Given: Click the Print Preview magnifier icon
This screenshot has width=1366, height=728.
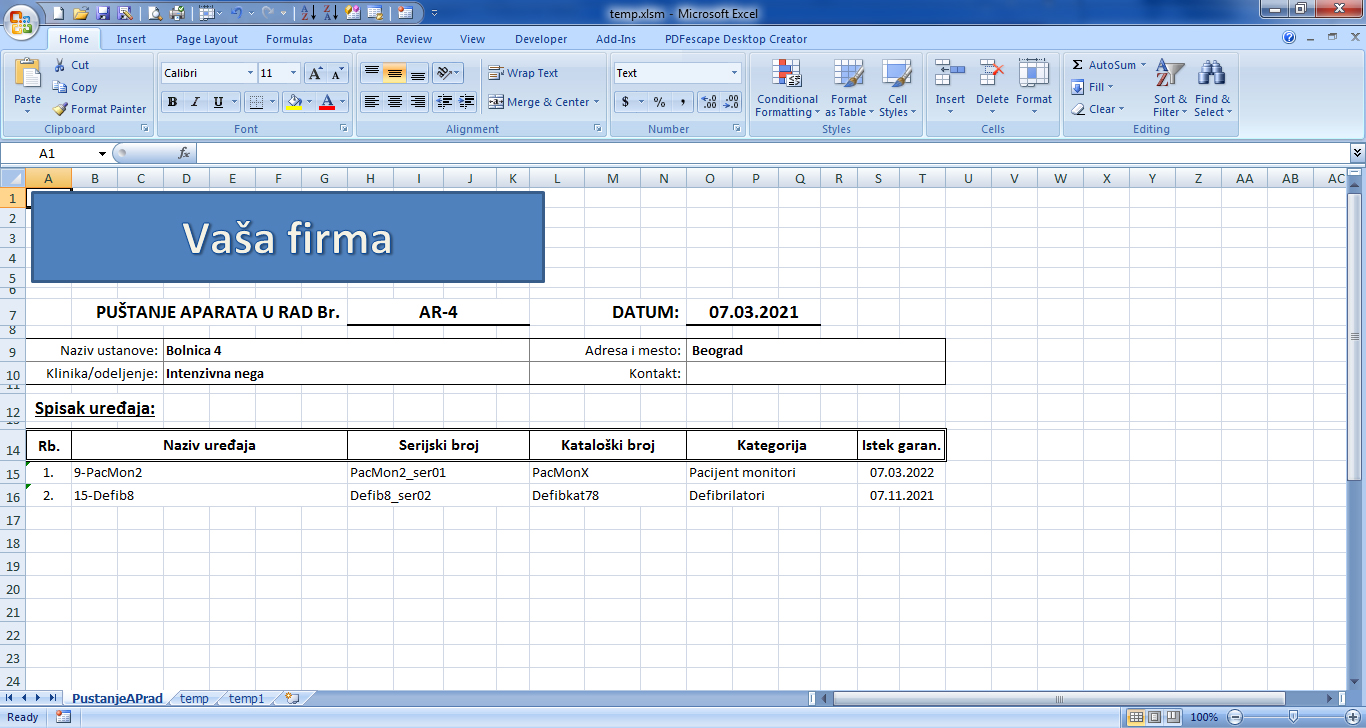Looking at the screenshot, I should pyautogui.click(x=154, y=13).
